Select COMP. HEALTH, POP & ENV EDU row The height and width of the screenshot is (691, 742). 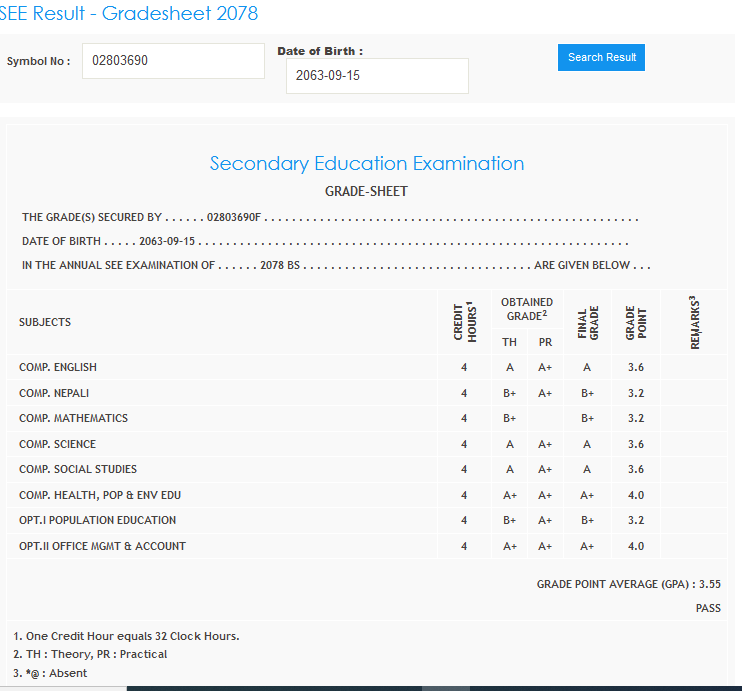click(x=100, y=495)
